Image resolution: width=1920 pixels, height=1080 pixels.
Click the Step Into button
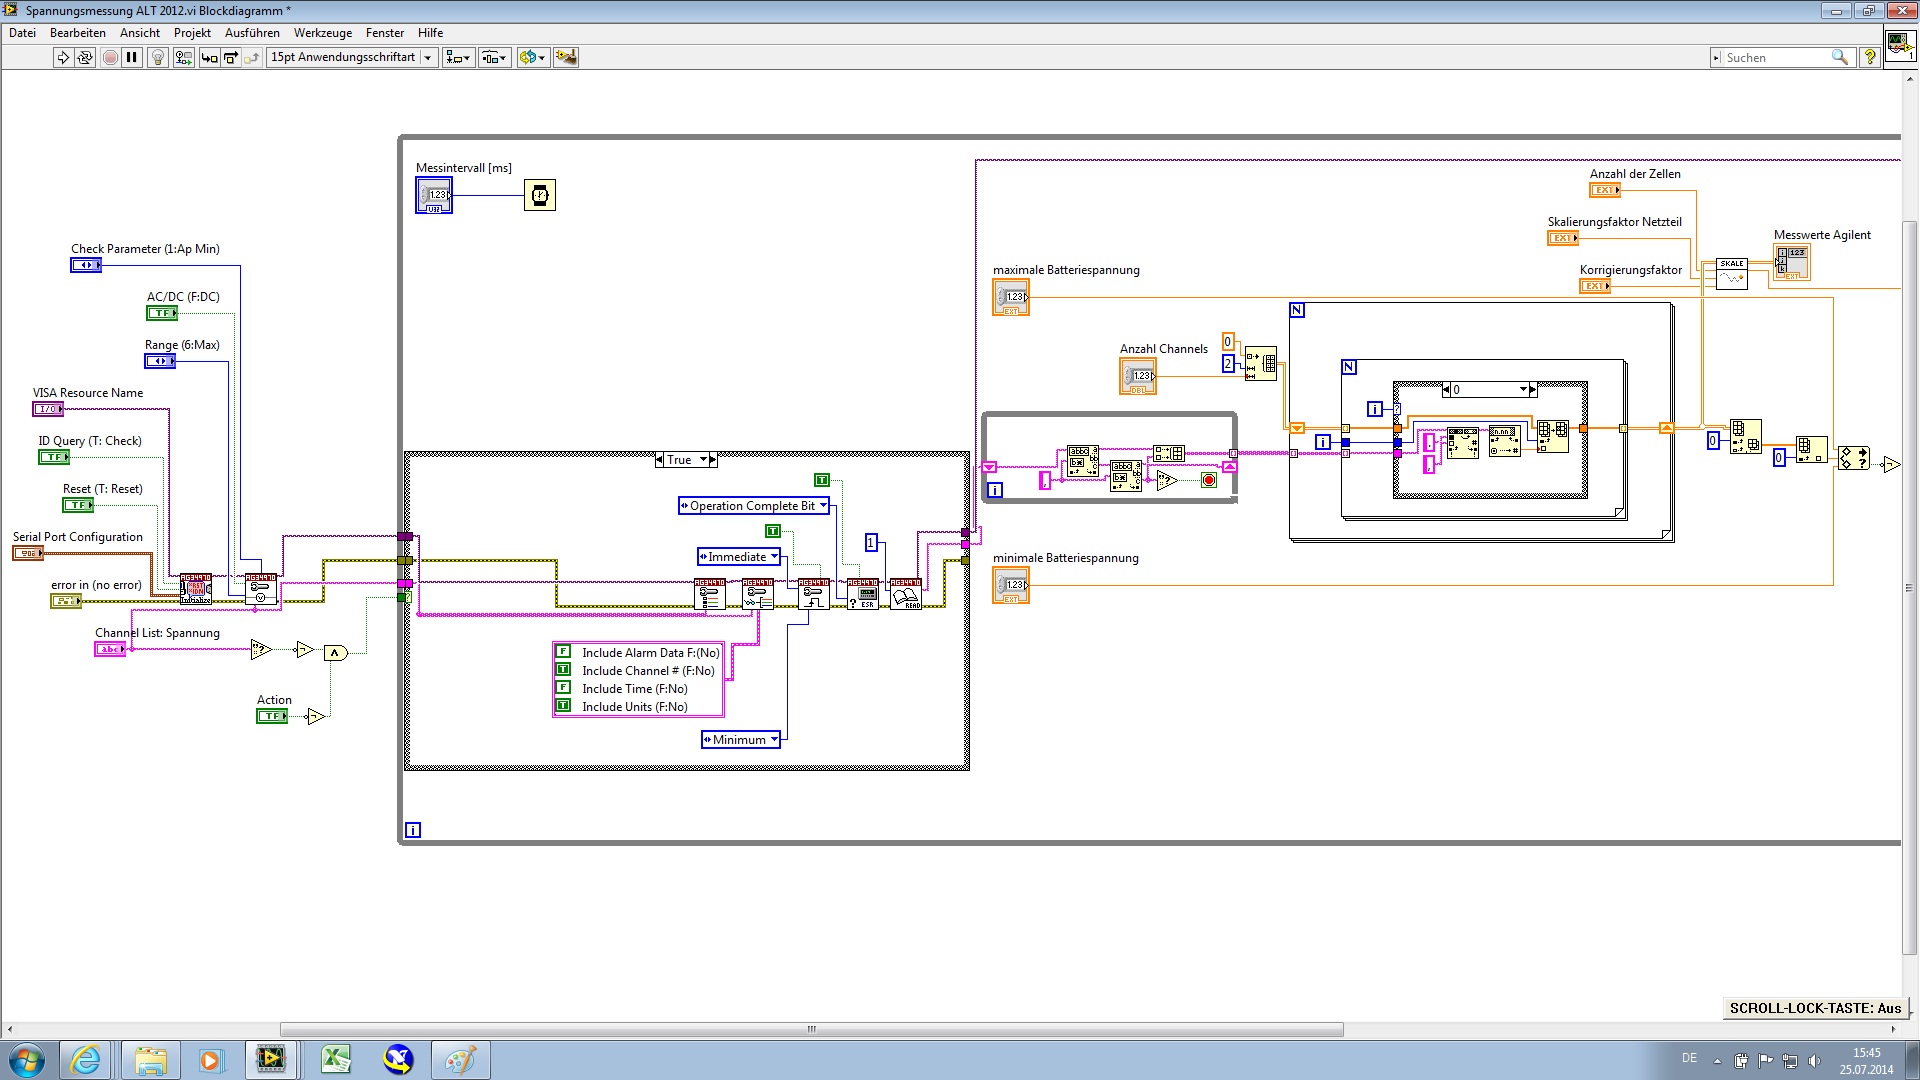[209, 58]
